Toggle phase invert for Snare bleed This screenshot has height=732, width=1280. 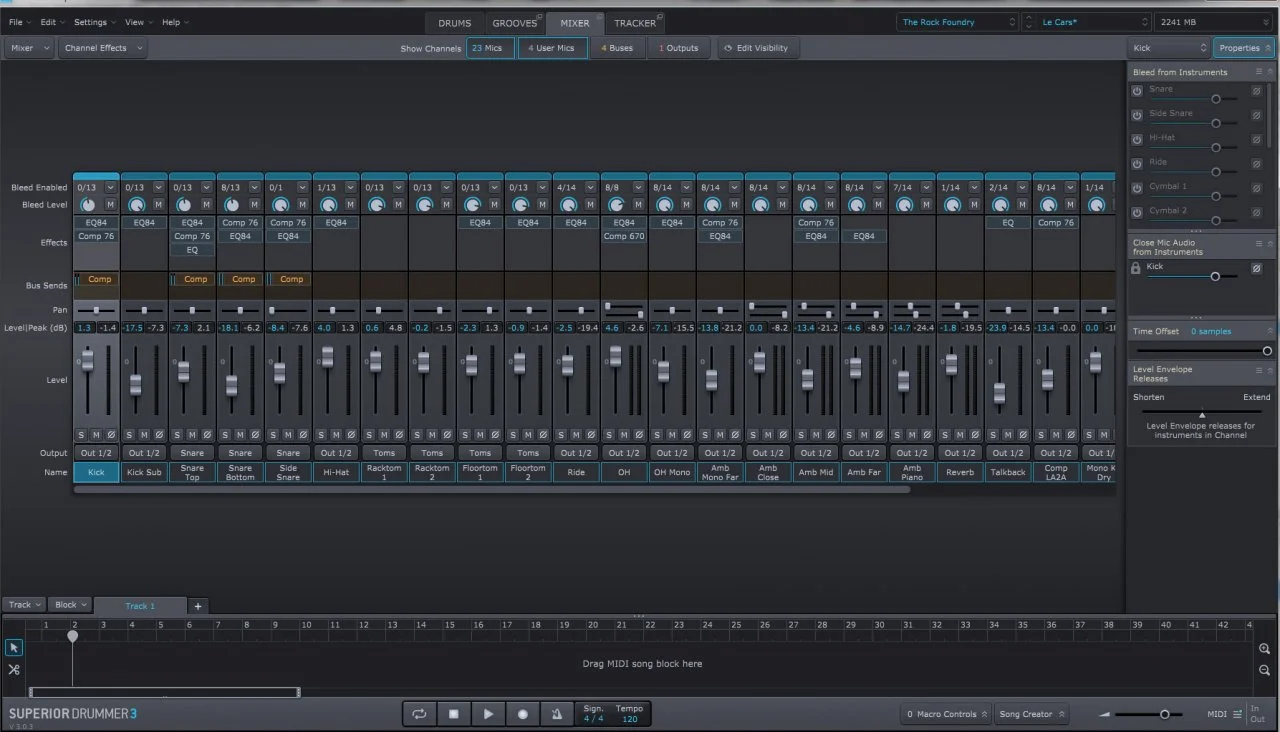point(1257,91)
